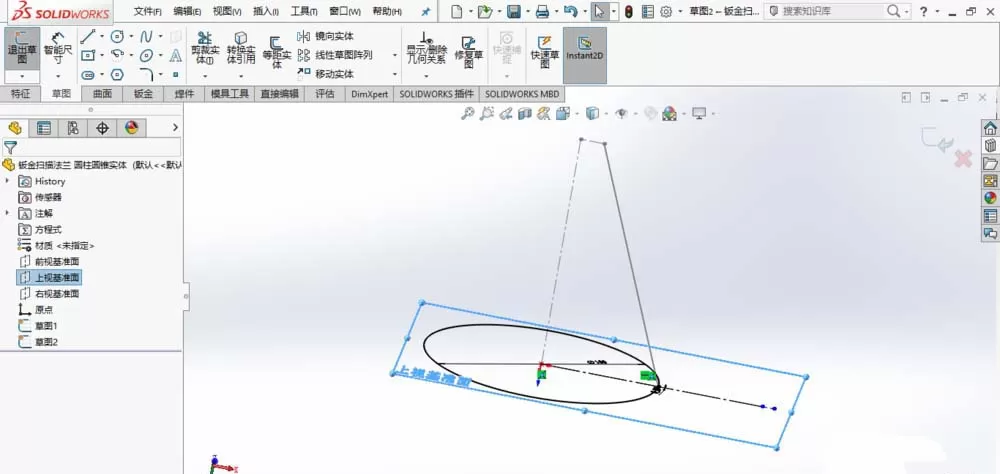Select the Line sketch tool

[x=88, y=36]
